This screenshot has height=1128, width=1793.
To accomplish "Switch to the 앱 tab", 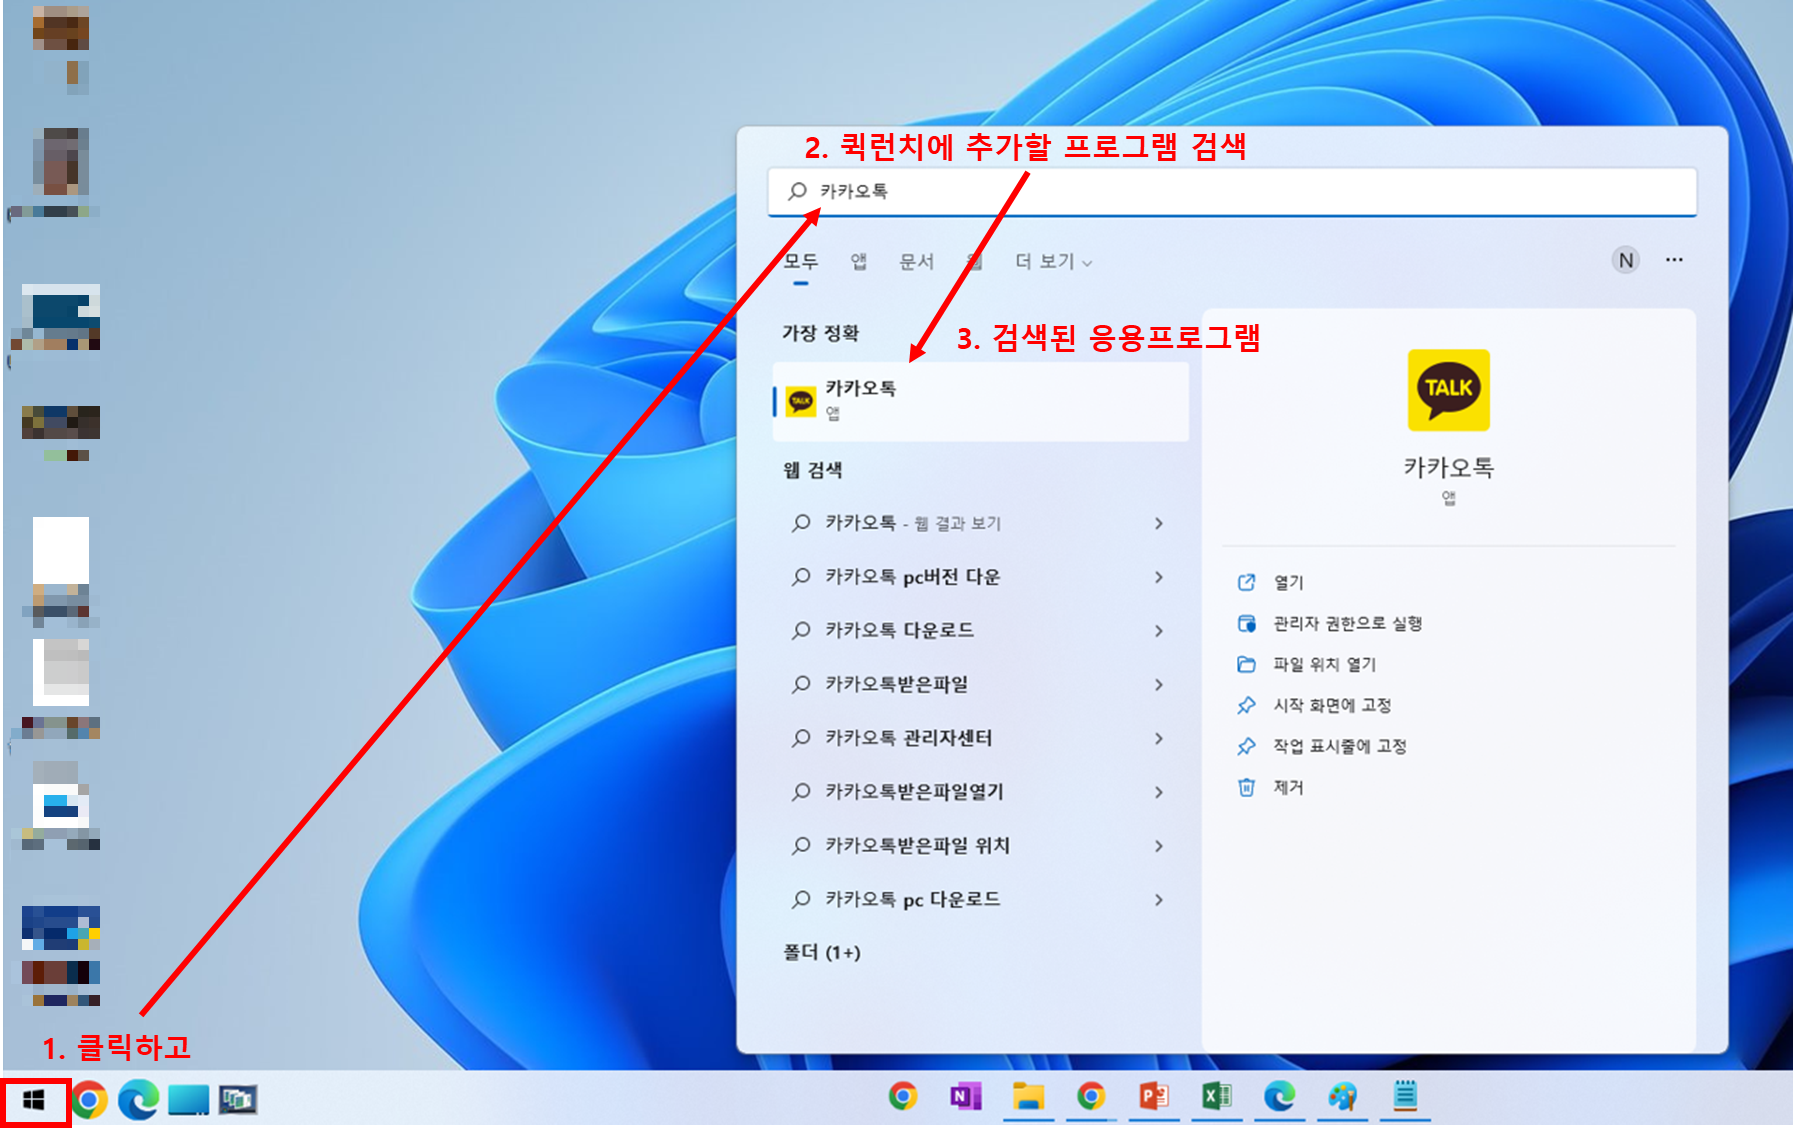I will coord(858,261).
